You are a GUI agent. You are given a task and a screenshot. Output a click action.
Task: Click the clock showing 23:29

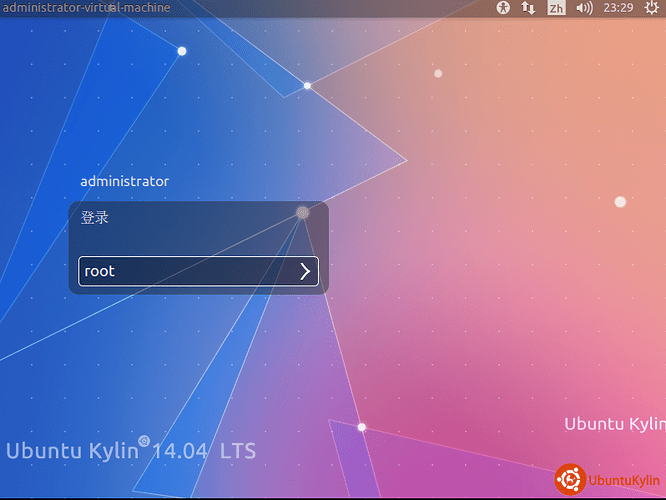pos(618,8)
